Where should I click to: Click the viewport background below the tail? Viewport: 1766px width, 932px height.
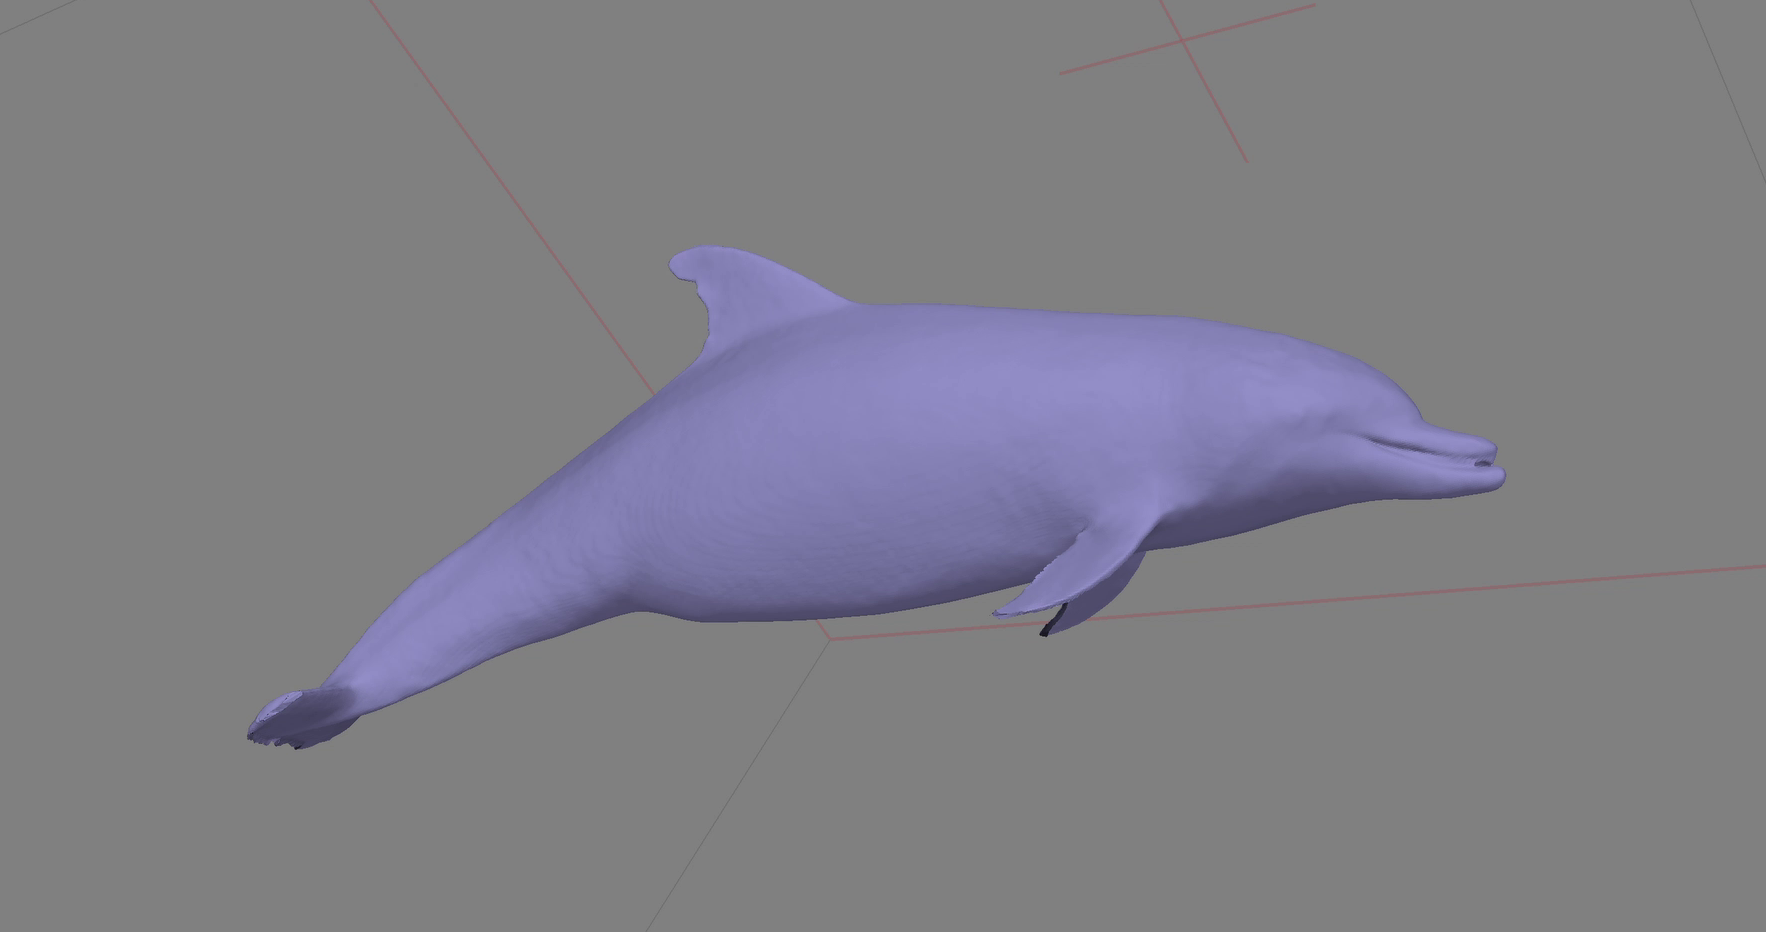tap(350, 850)
